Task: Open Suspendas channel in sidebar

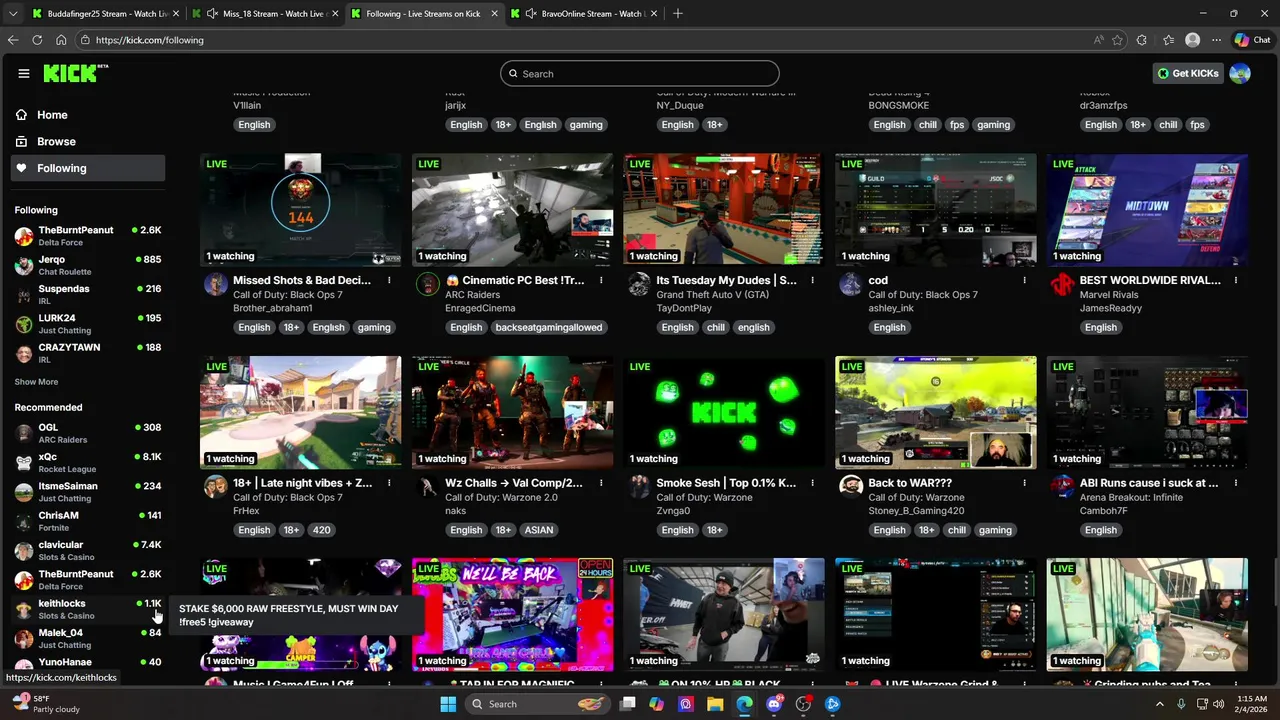Action: coord(89,295)
